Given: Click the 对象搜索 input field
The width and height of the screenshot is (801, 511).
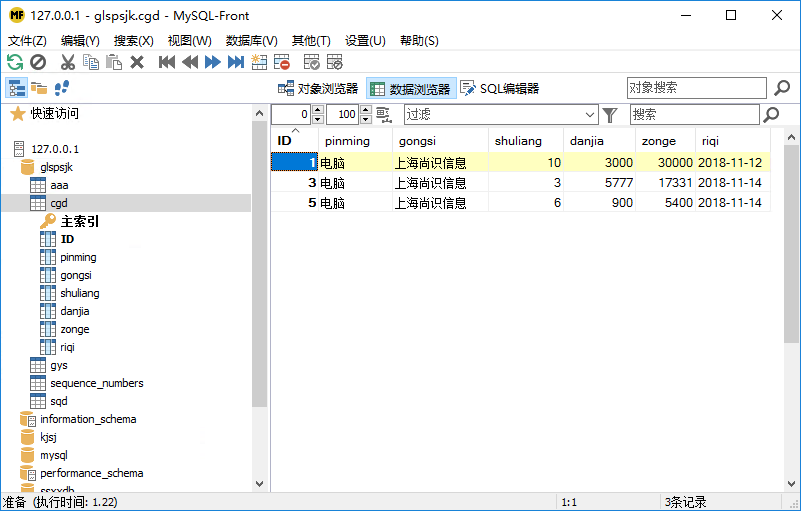Looking at the screenshot, I should pos(697,88).
